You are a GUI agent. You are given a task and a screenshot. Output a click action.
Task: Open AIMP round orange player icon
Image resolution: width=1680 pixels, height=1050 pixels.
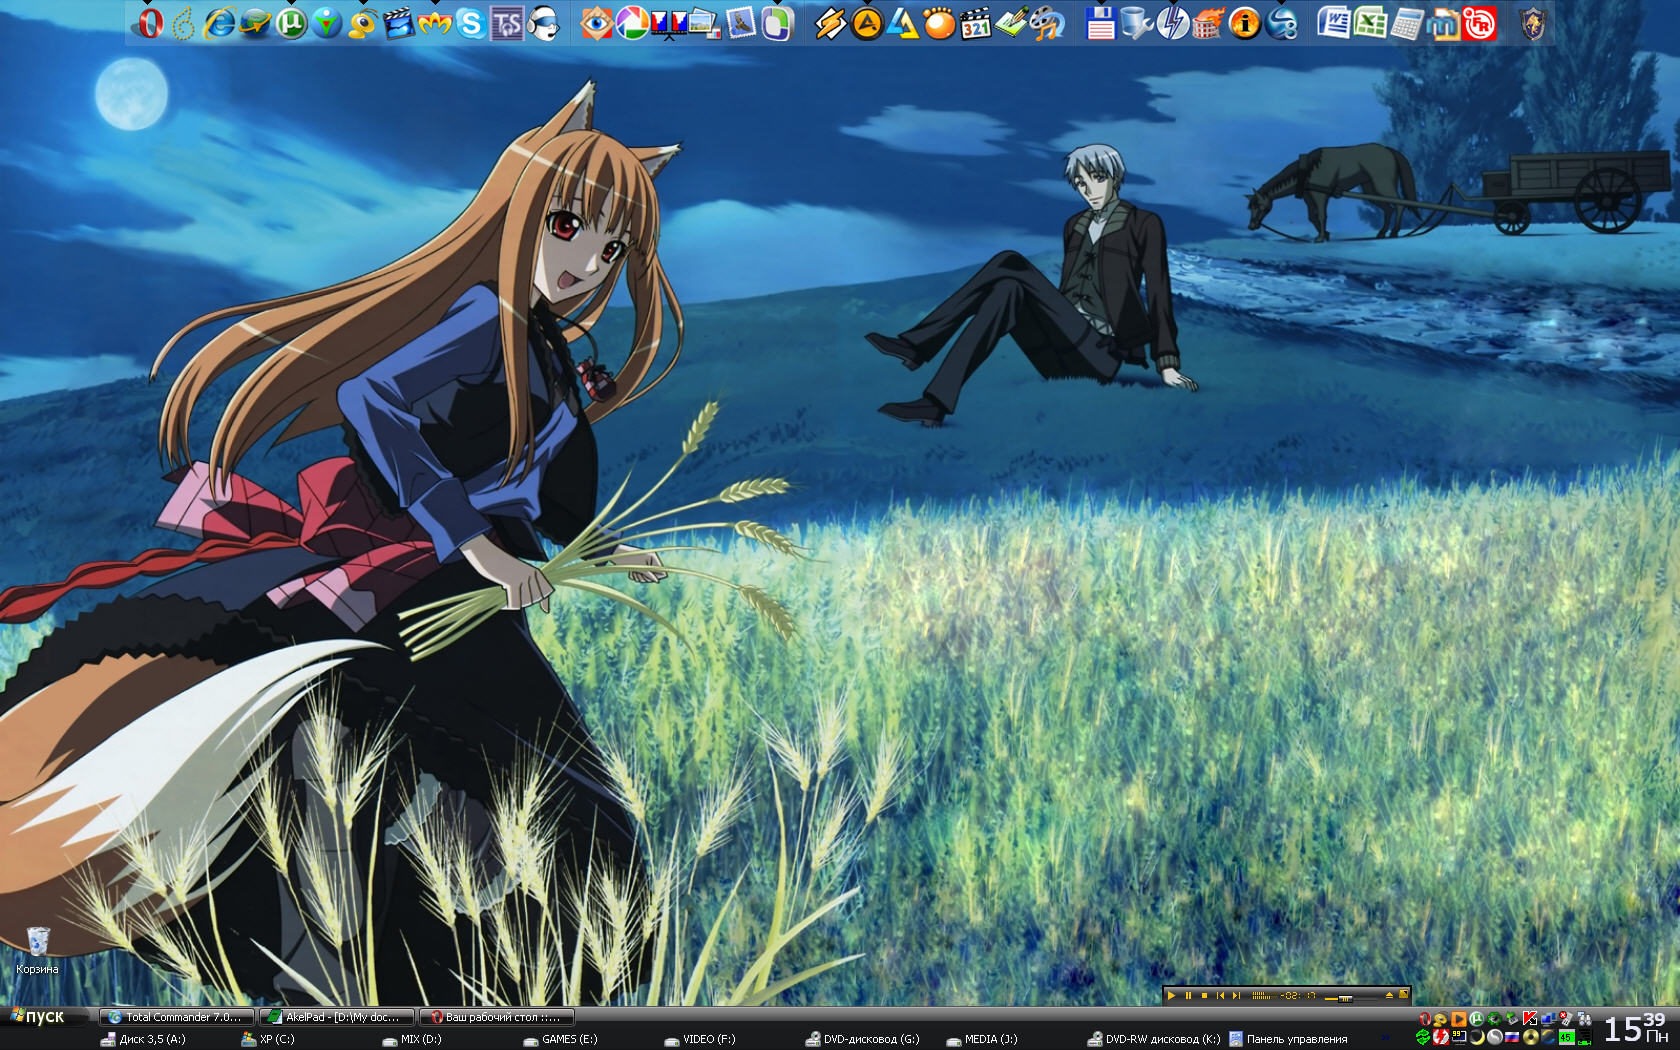(x=867, y=22)
